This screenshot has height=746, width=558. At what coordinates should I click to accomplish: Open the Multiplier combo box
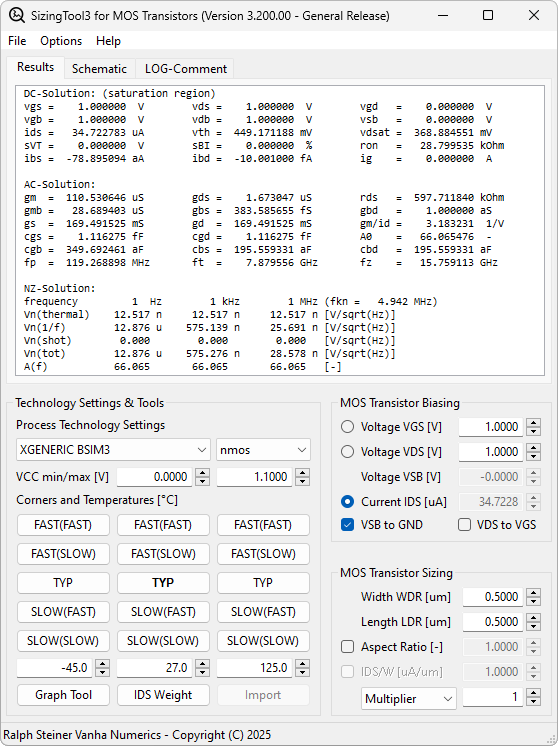point(409,698)
